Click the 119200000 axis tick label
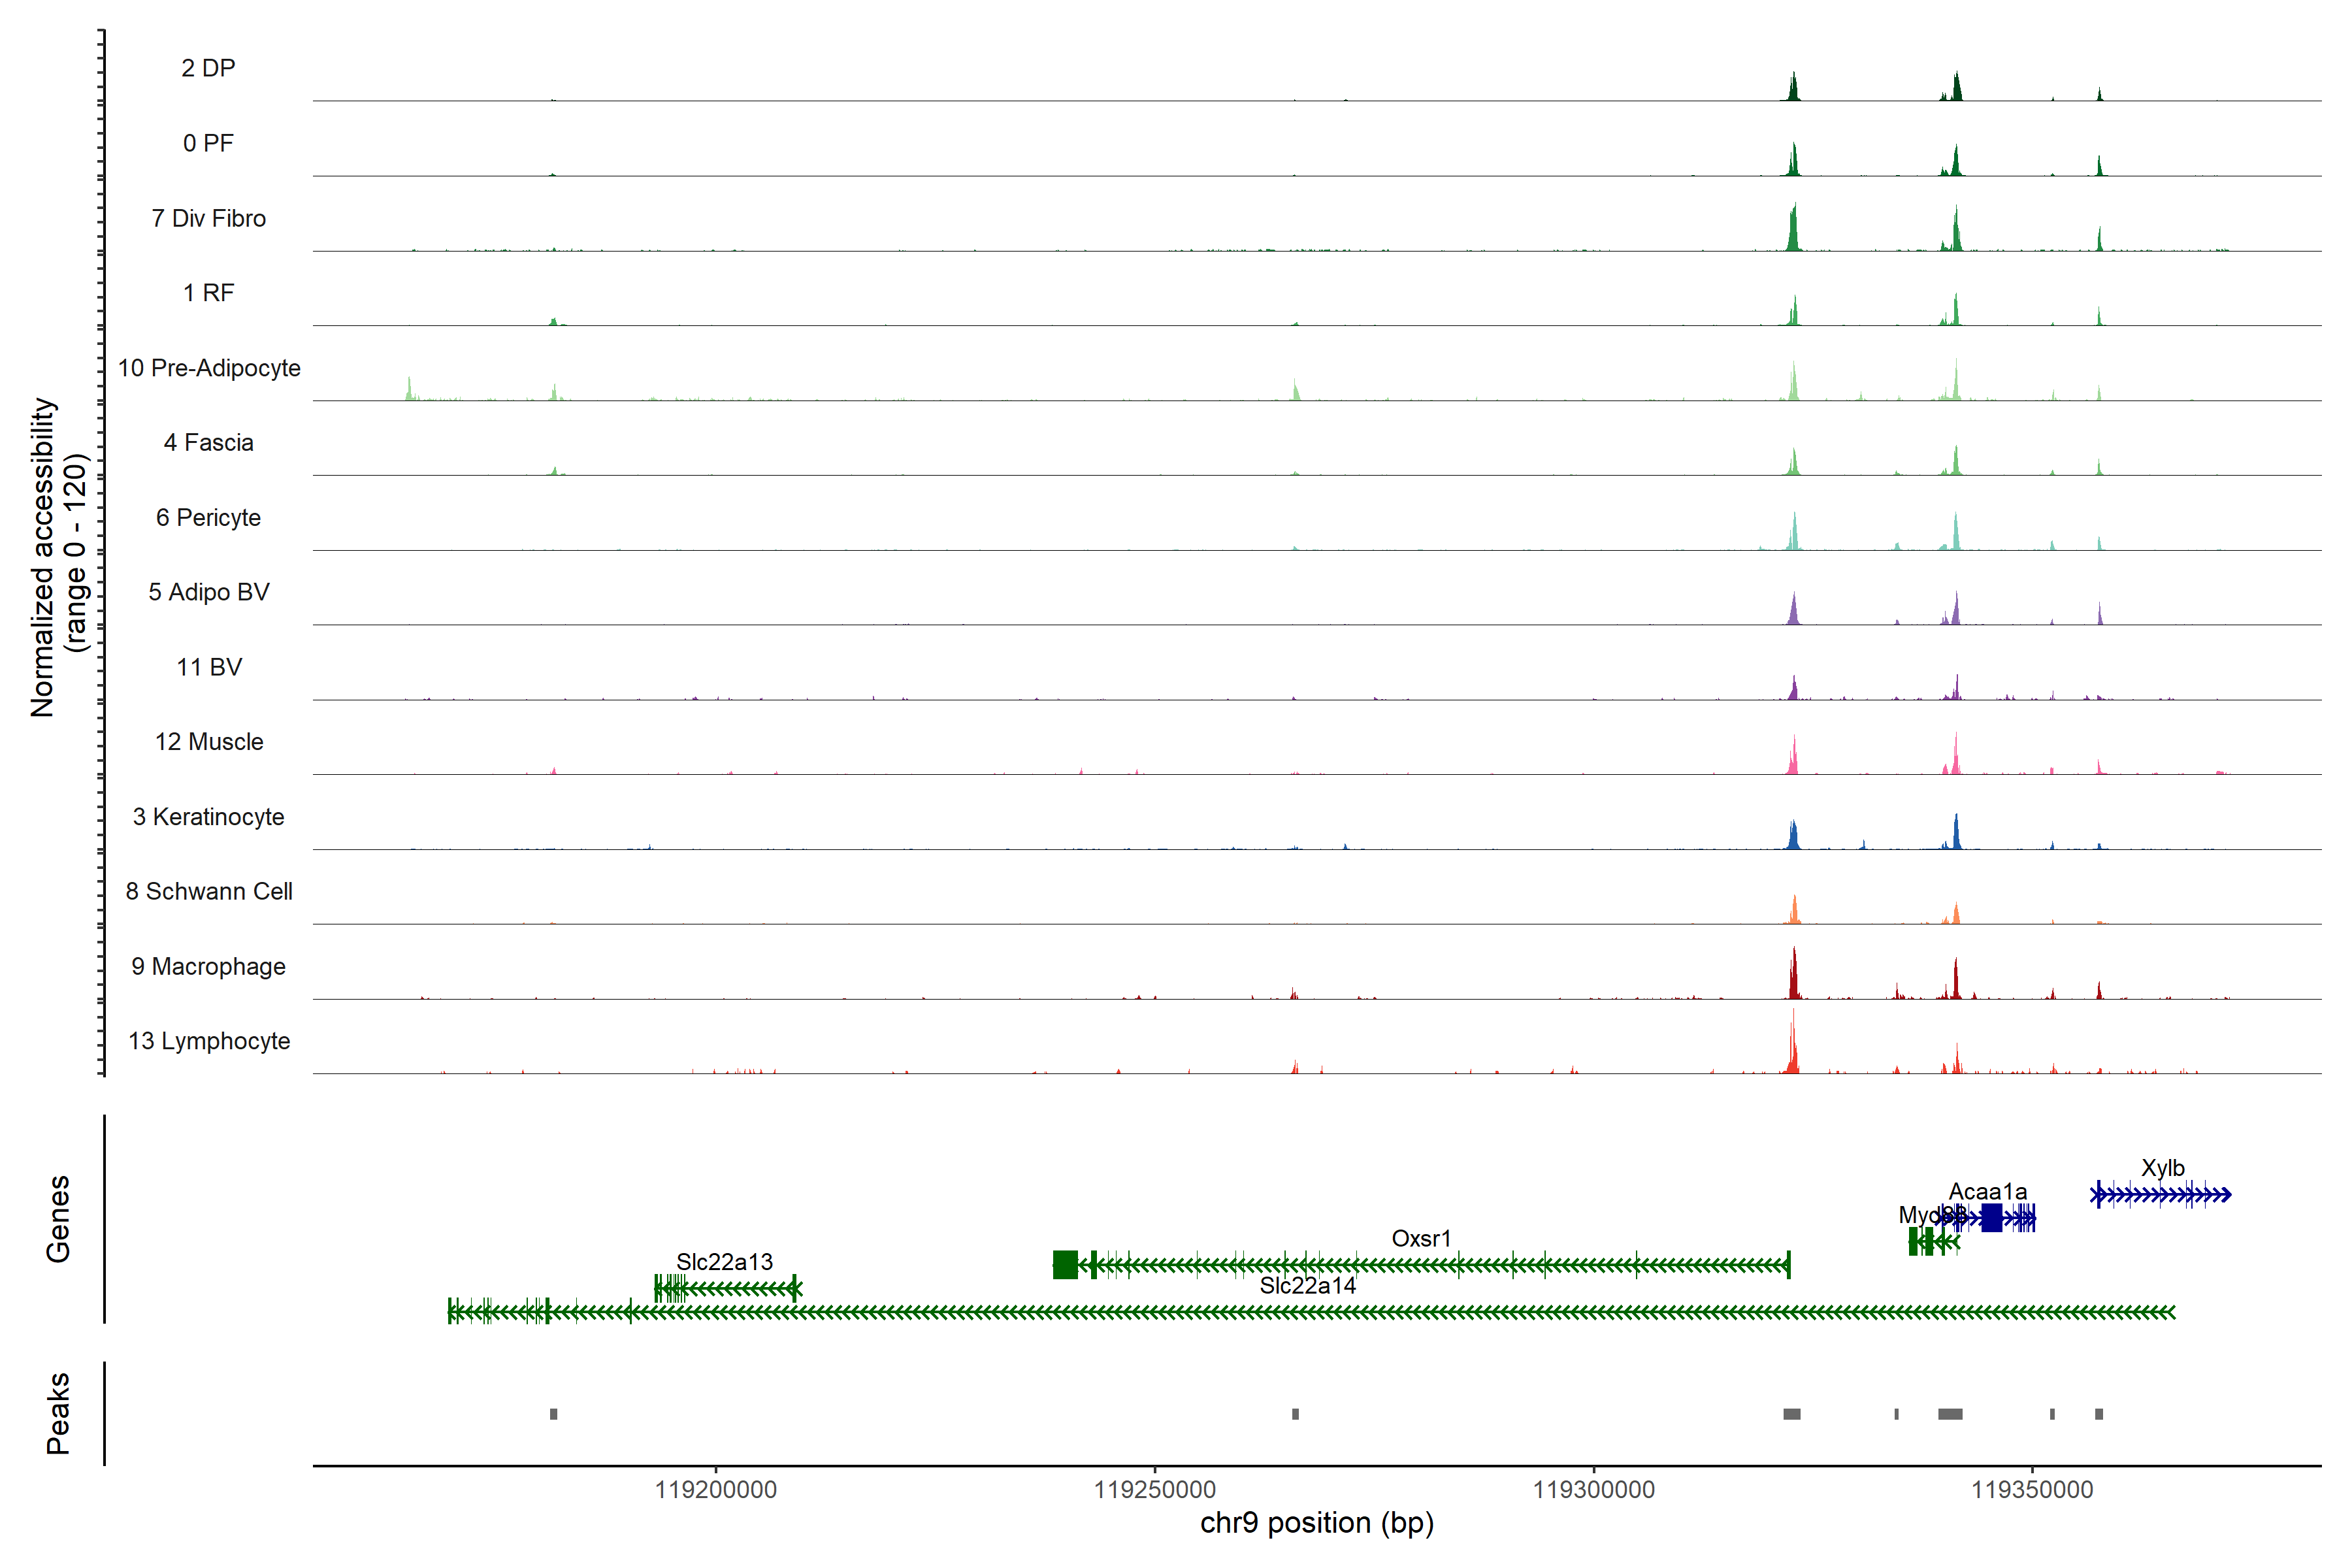Image resolution: width=2352 pixels, height=1568 pixels. coord(715,1490)
